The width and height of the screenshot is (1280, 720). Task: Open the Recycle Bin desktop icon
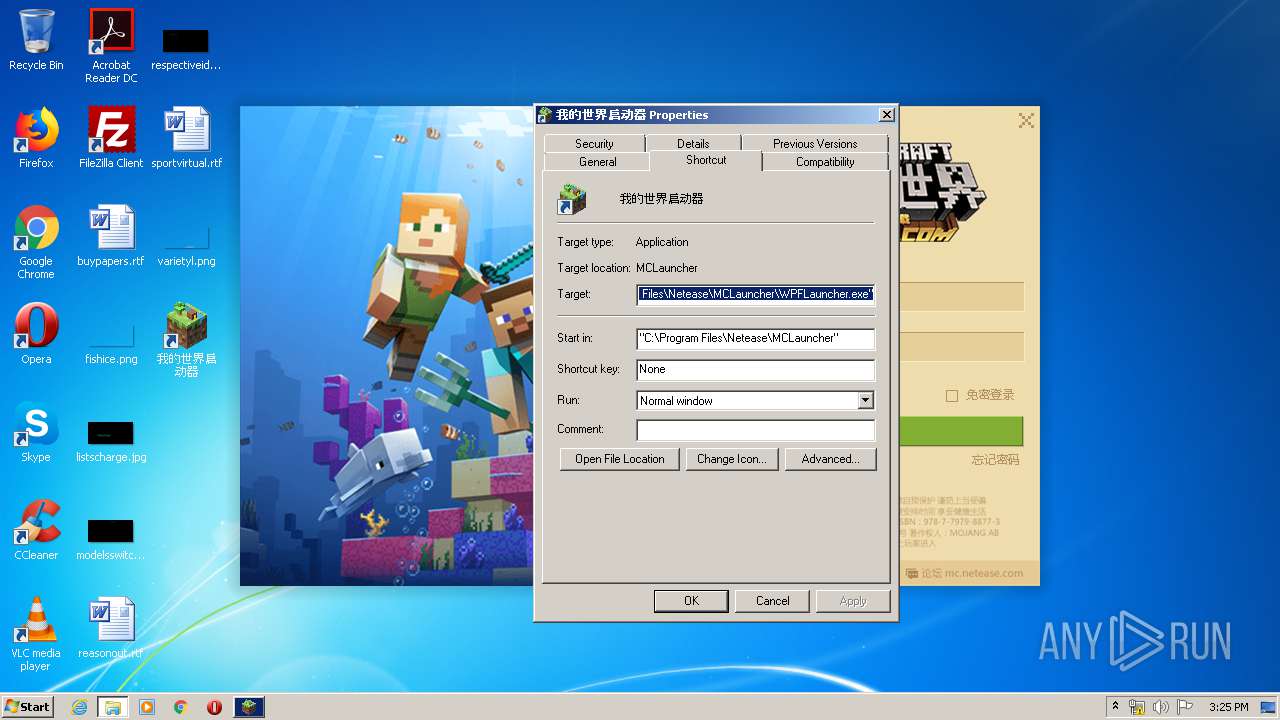(x=36, y=40)
